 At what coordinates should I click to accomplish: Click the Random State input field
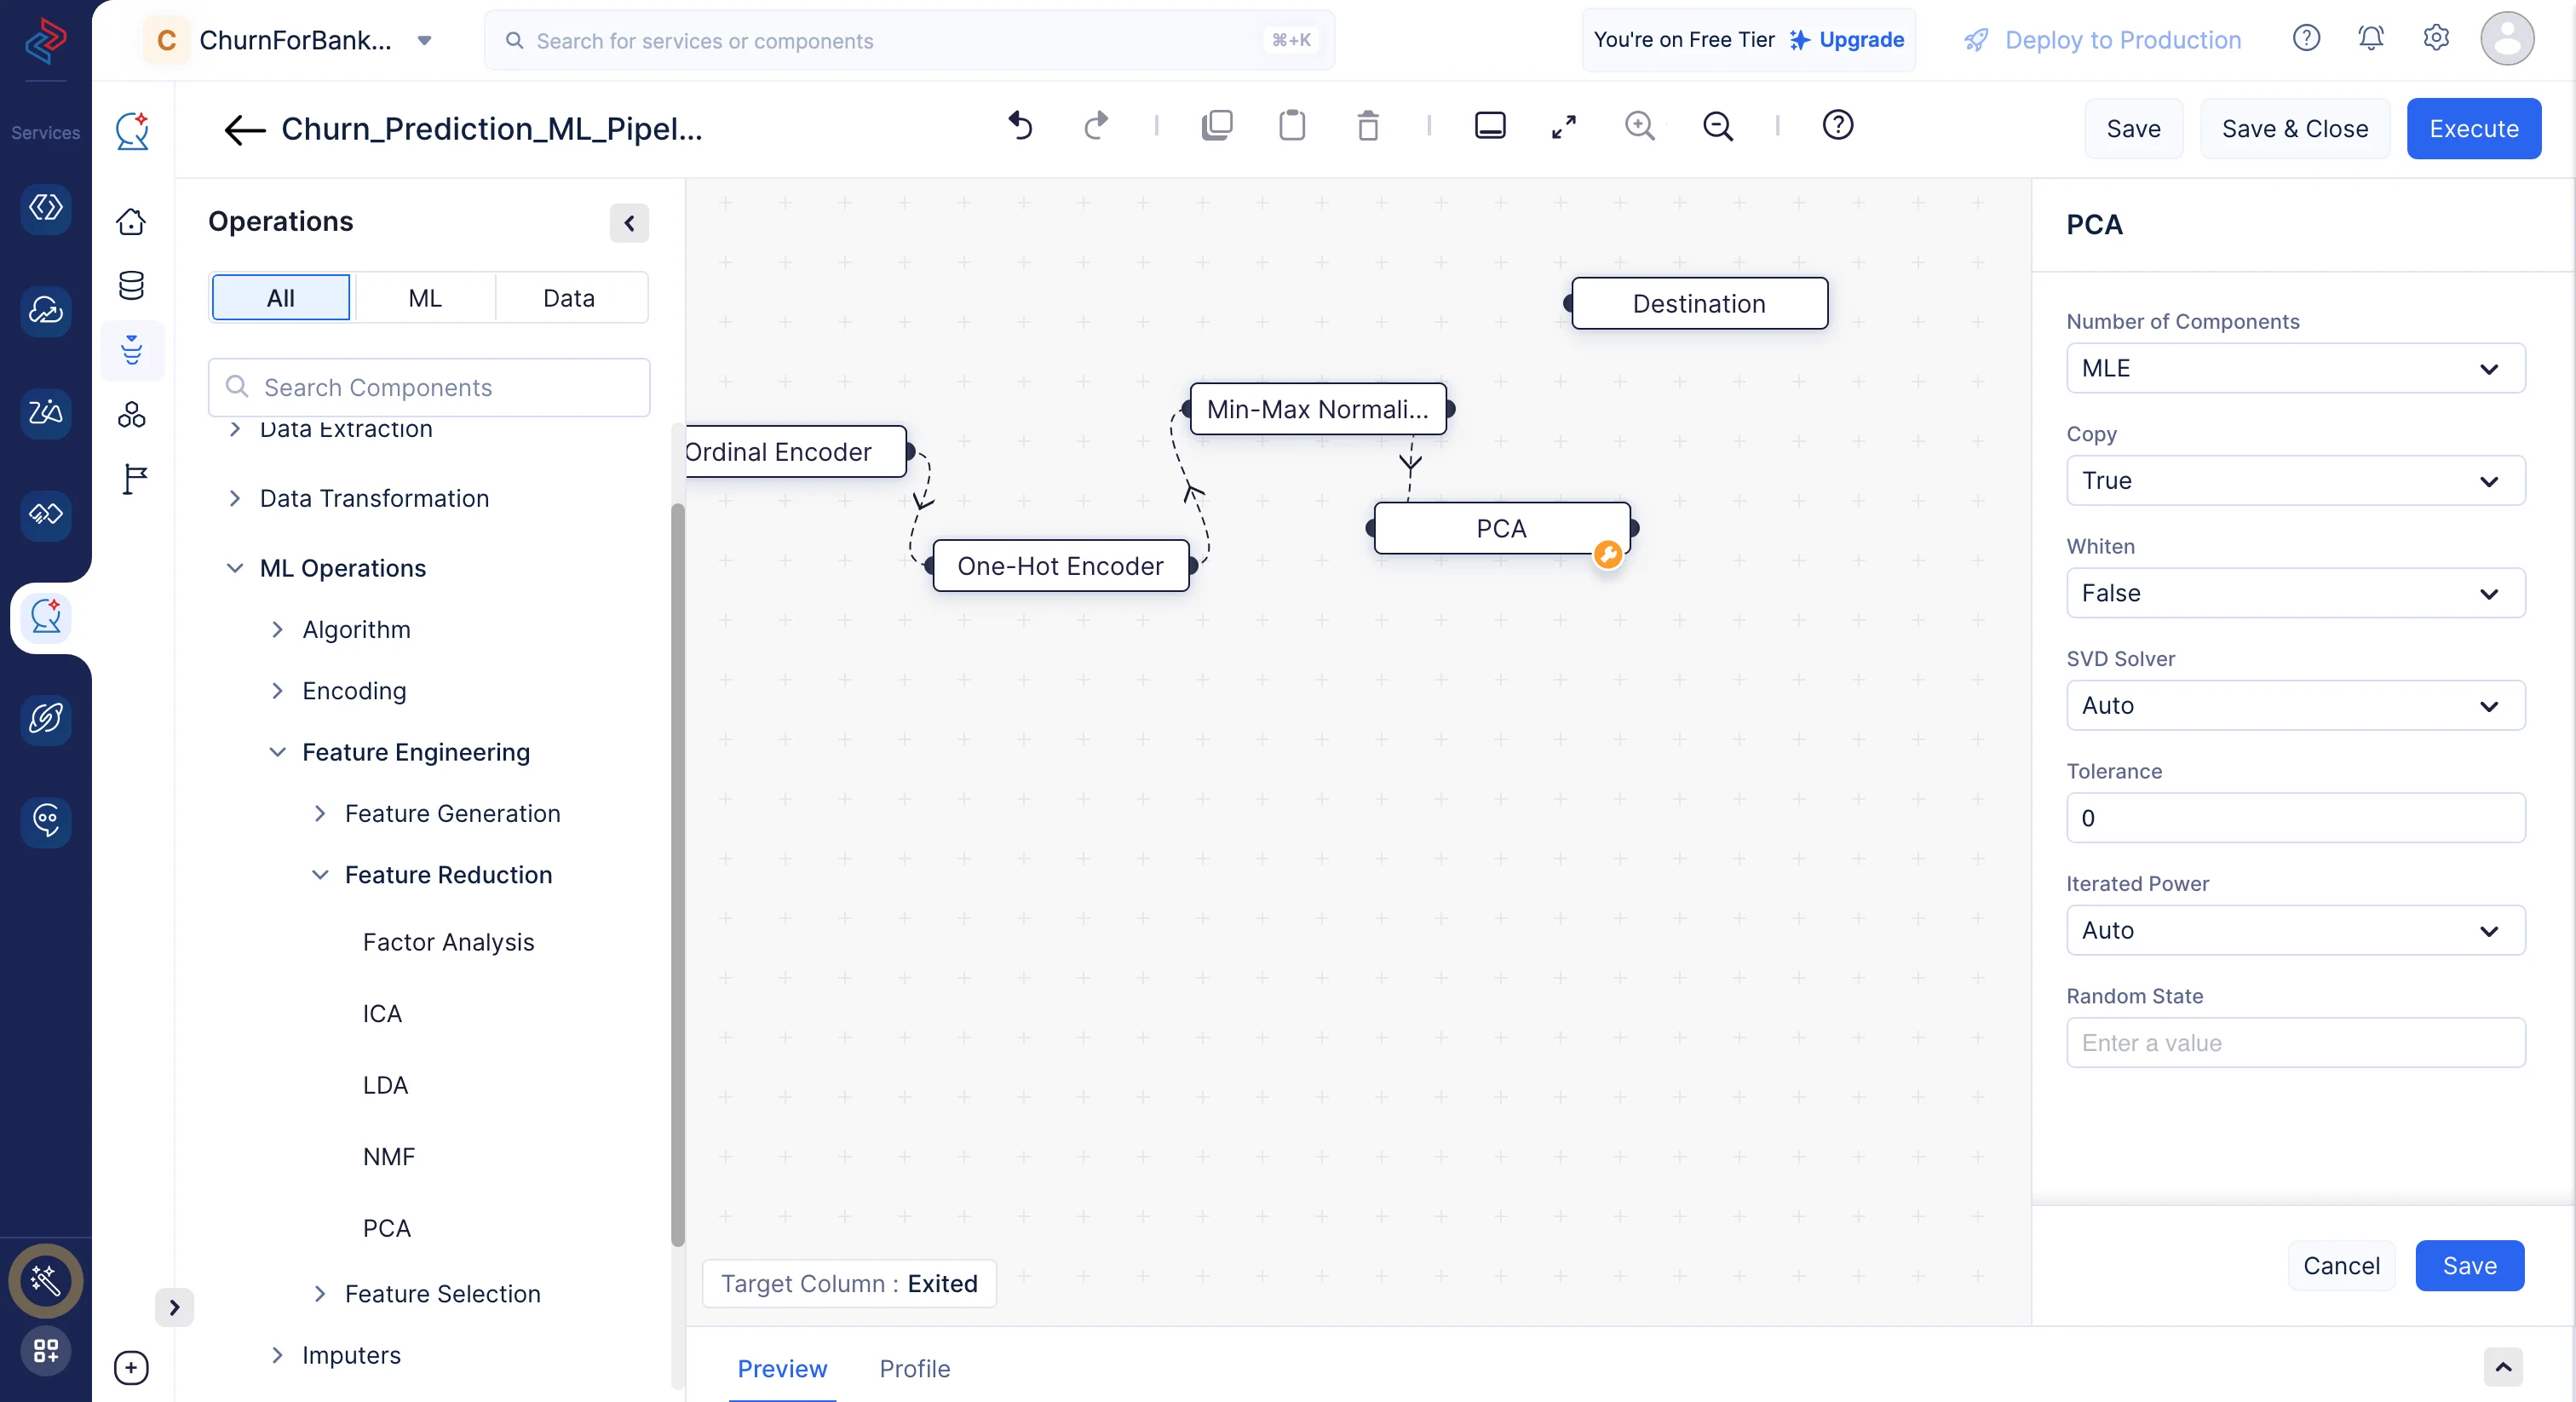2294,1043
